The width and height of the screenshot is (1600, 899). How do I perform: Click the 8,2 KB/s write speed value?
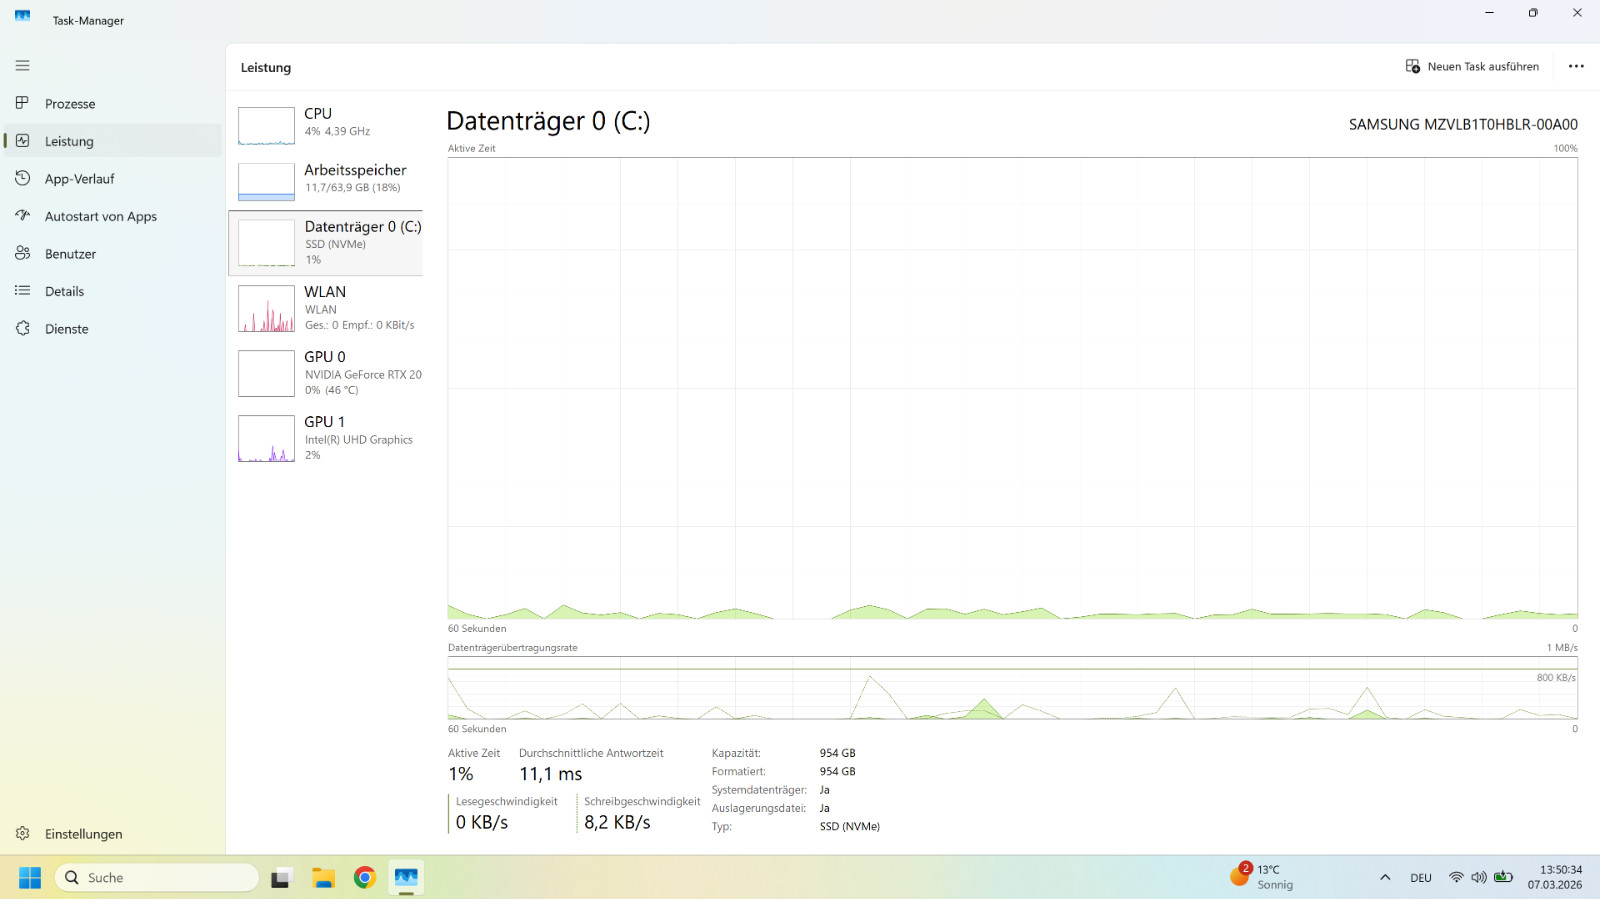click(617, 822)
